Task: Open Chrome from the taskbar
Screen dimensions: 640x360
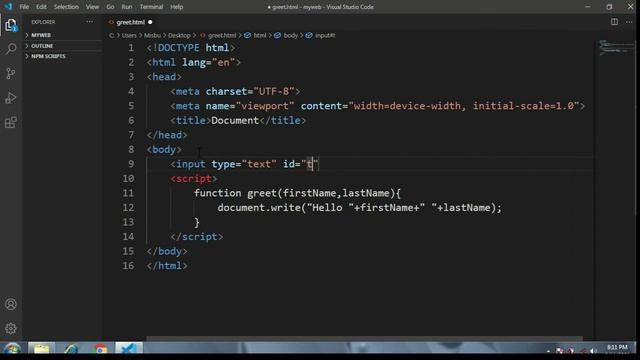Action: [x=100, y=349]
